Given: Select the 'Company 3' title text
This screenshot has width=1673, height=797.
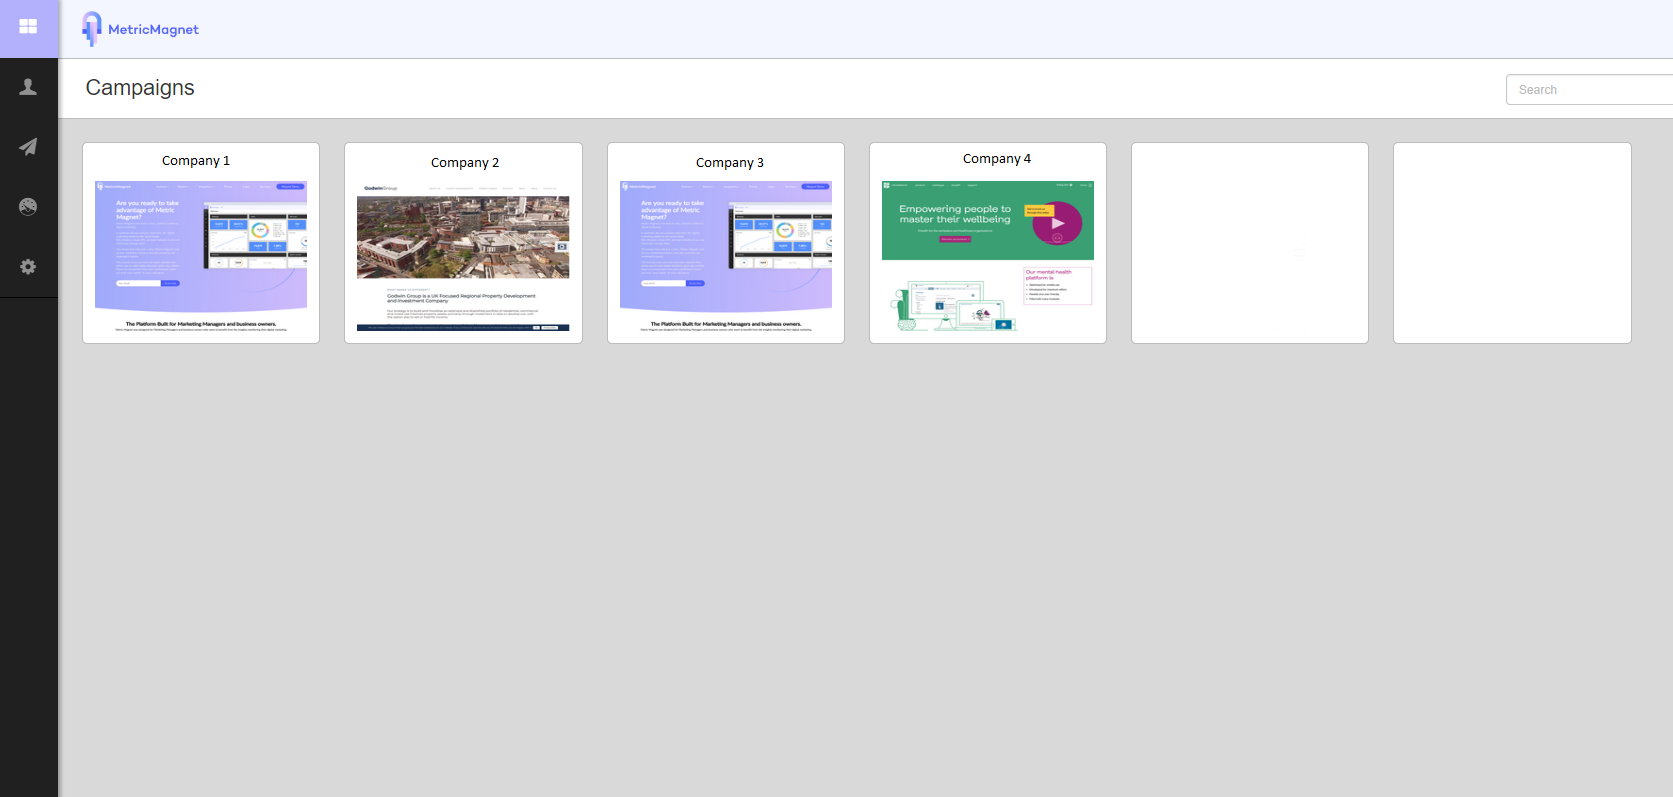Looking at the screenshot, I should coord(730,163).
